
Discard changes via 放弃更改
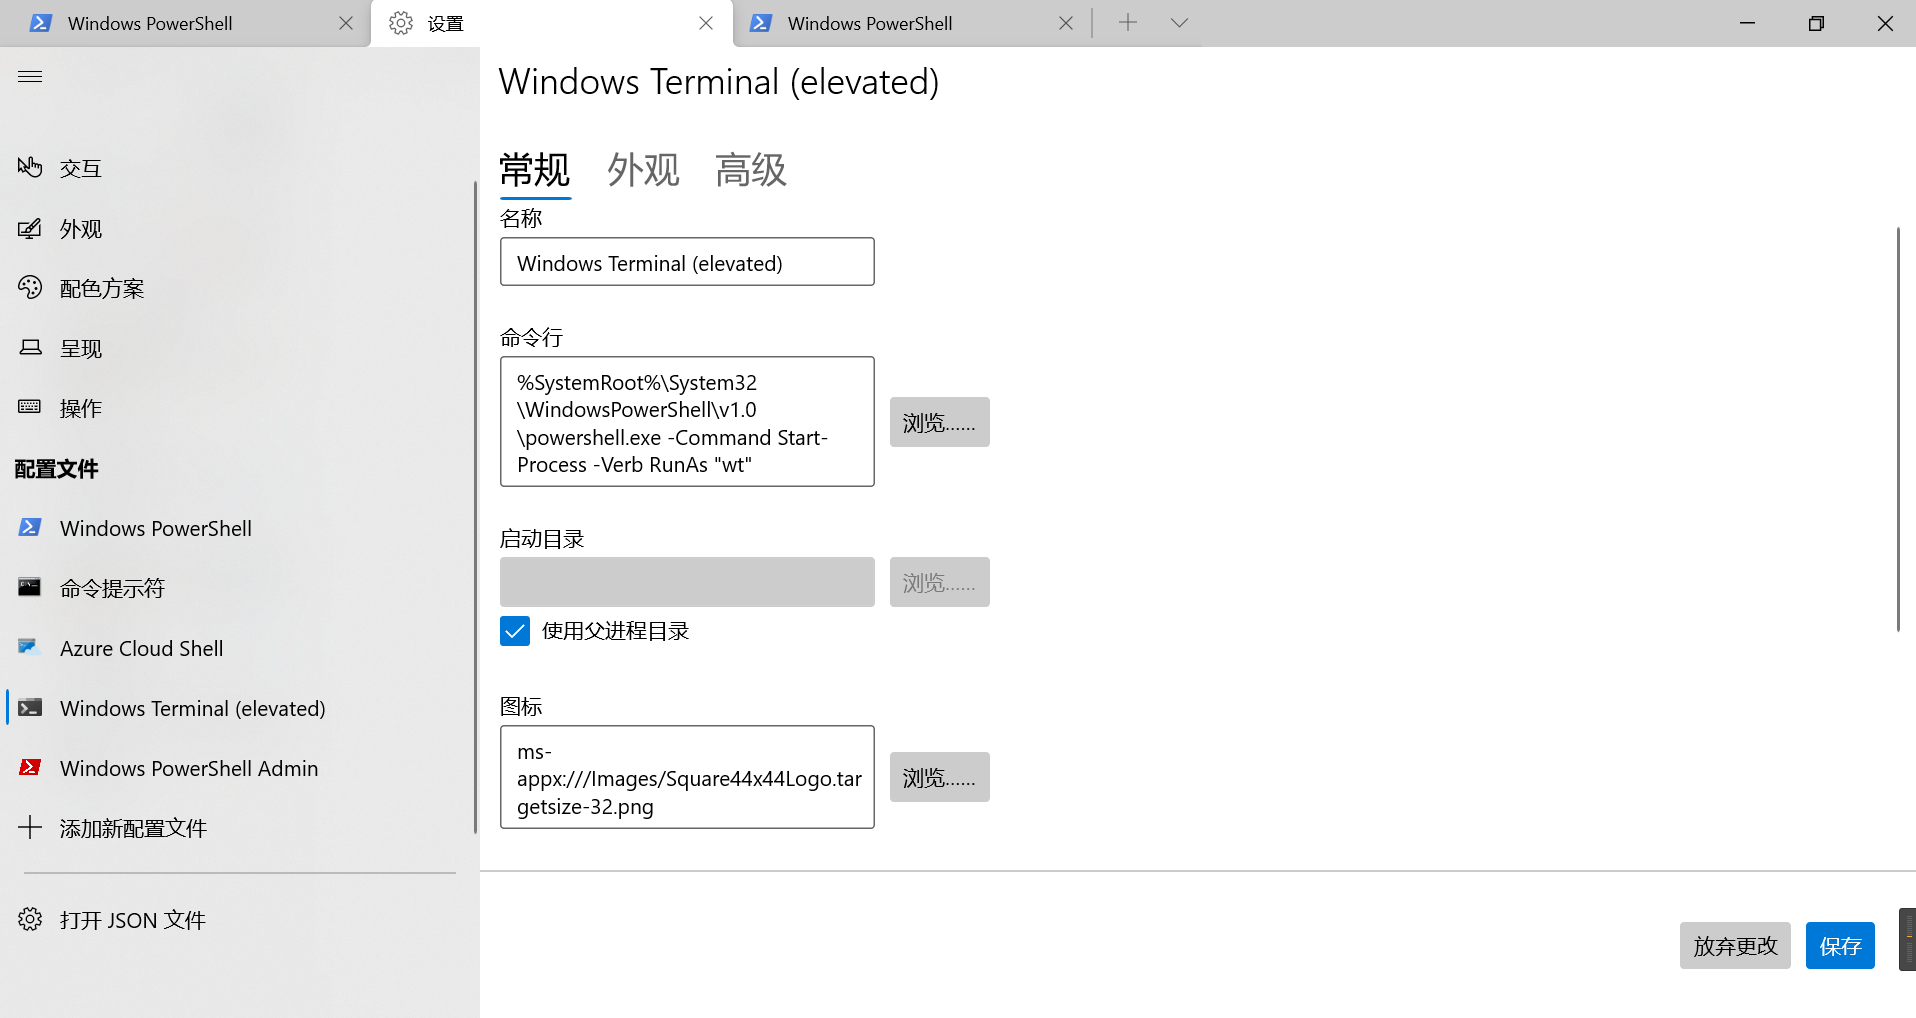click(1734, 945)
